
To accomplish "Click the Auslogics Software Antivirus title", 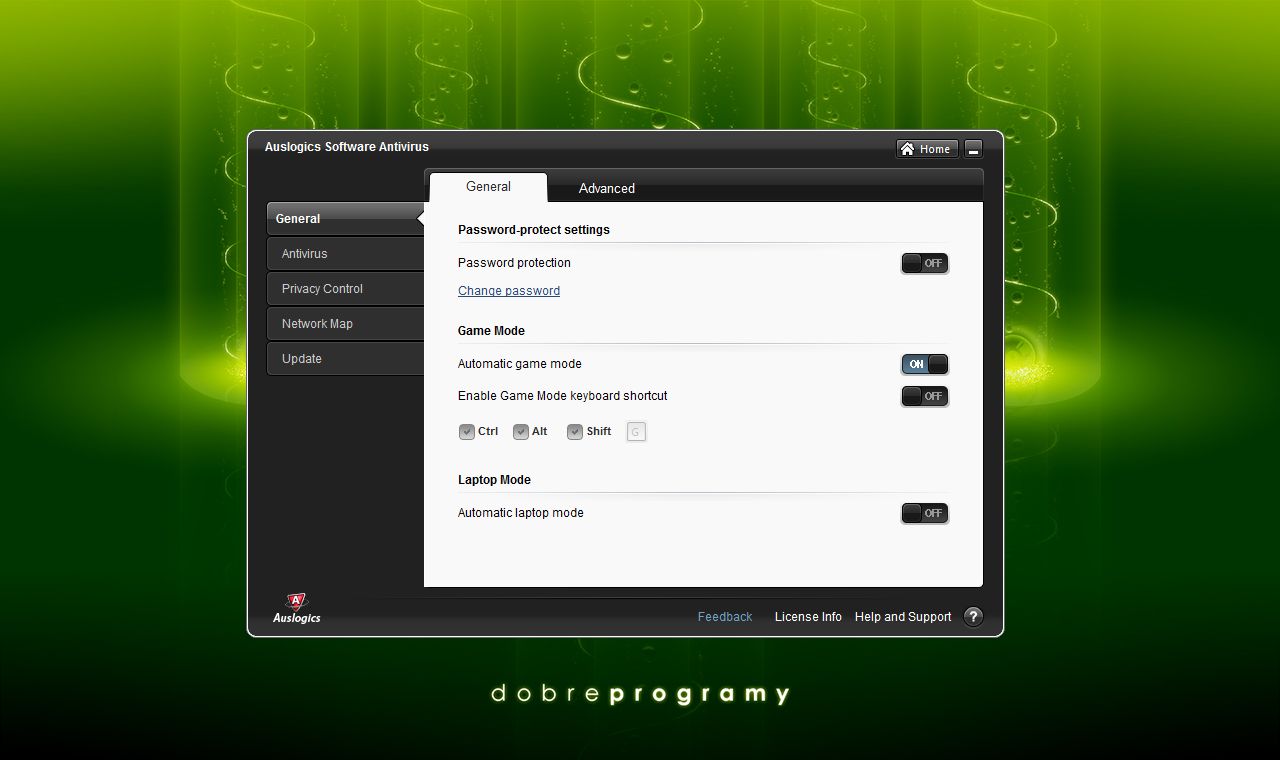I will tap(347, 147).
